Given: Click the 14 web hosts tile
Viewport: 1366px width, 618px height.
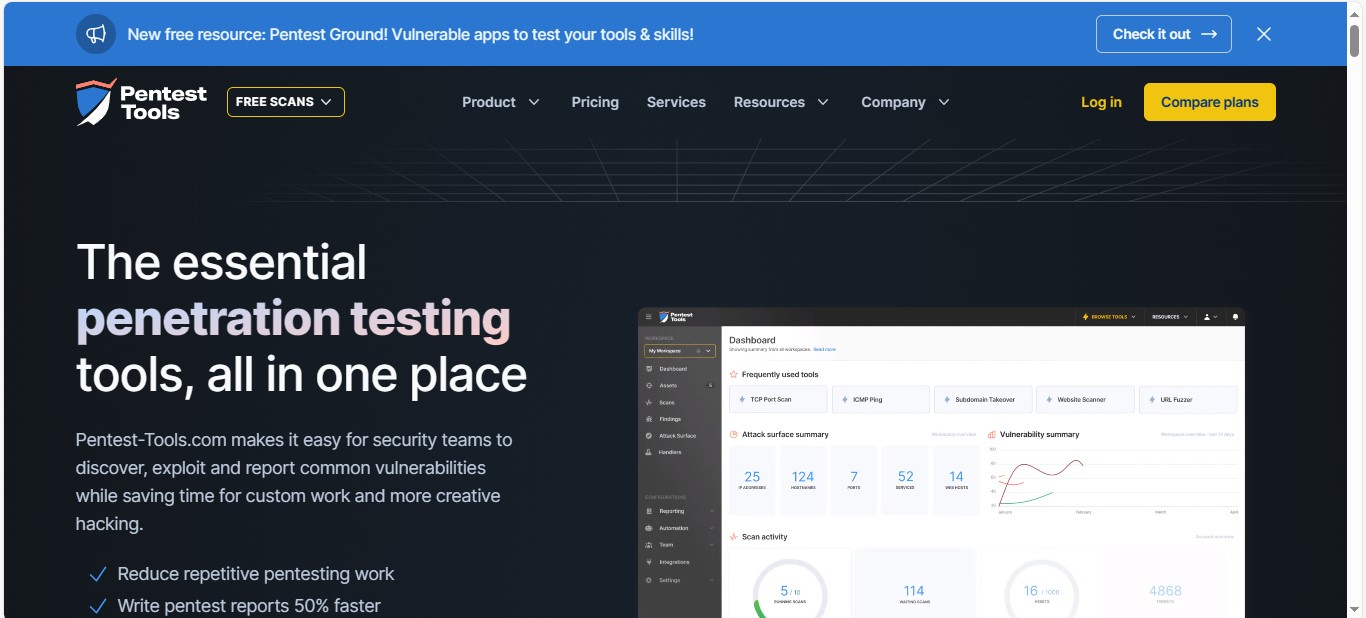Looking at the screenshot, I should click(x=956, y=481).
